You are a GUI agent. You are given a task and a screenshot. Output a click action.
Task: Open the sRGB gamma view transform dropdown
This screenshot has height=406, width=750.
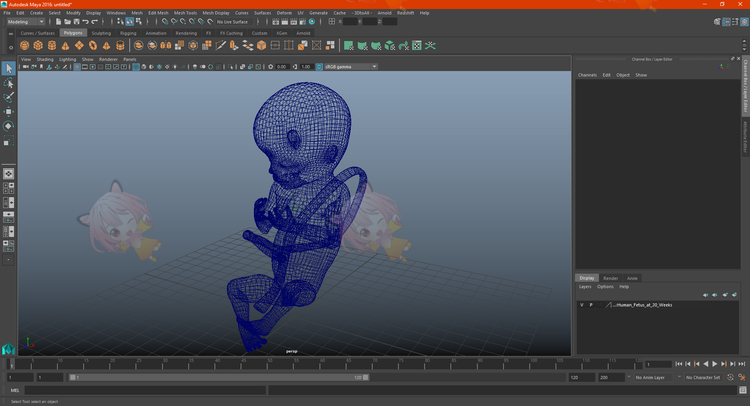tap(351, 67)
